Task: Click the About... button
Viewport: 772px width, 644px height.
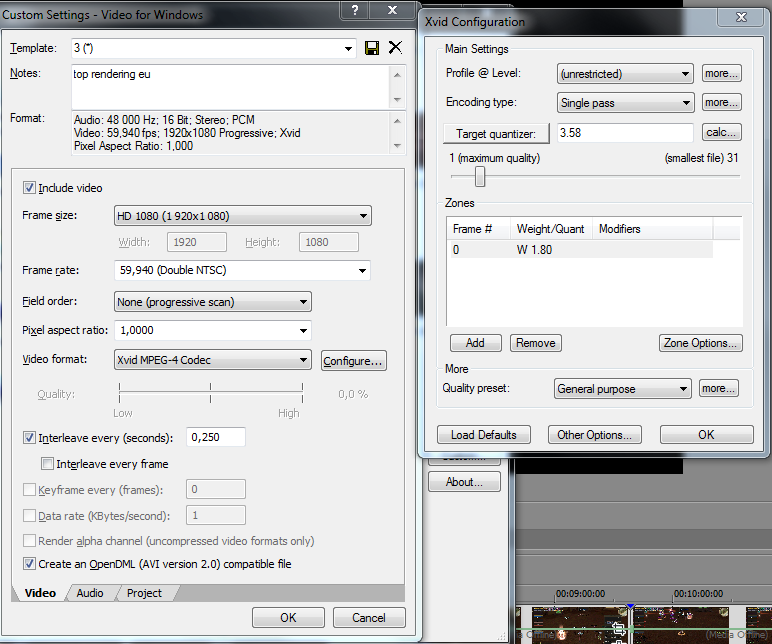Action: pos(464,482)
